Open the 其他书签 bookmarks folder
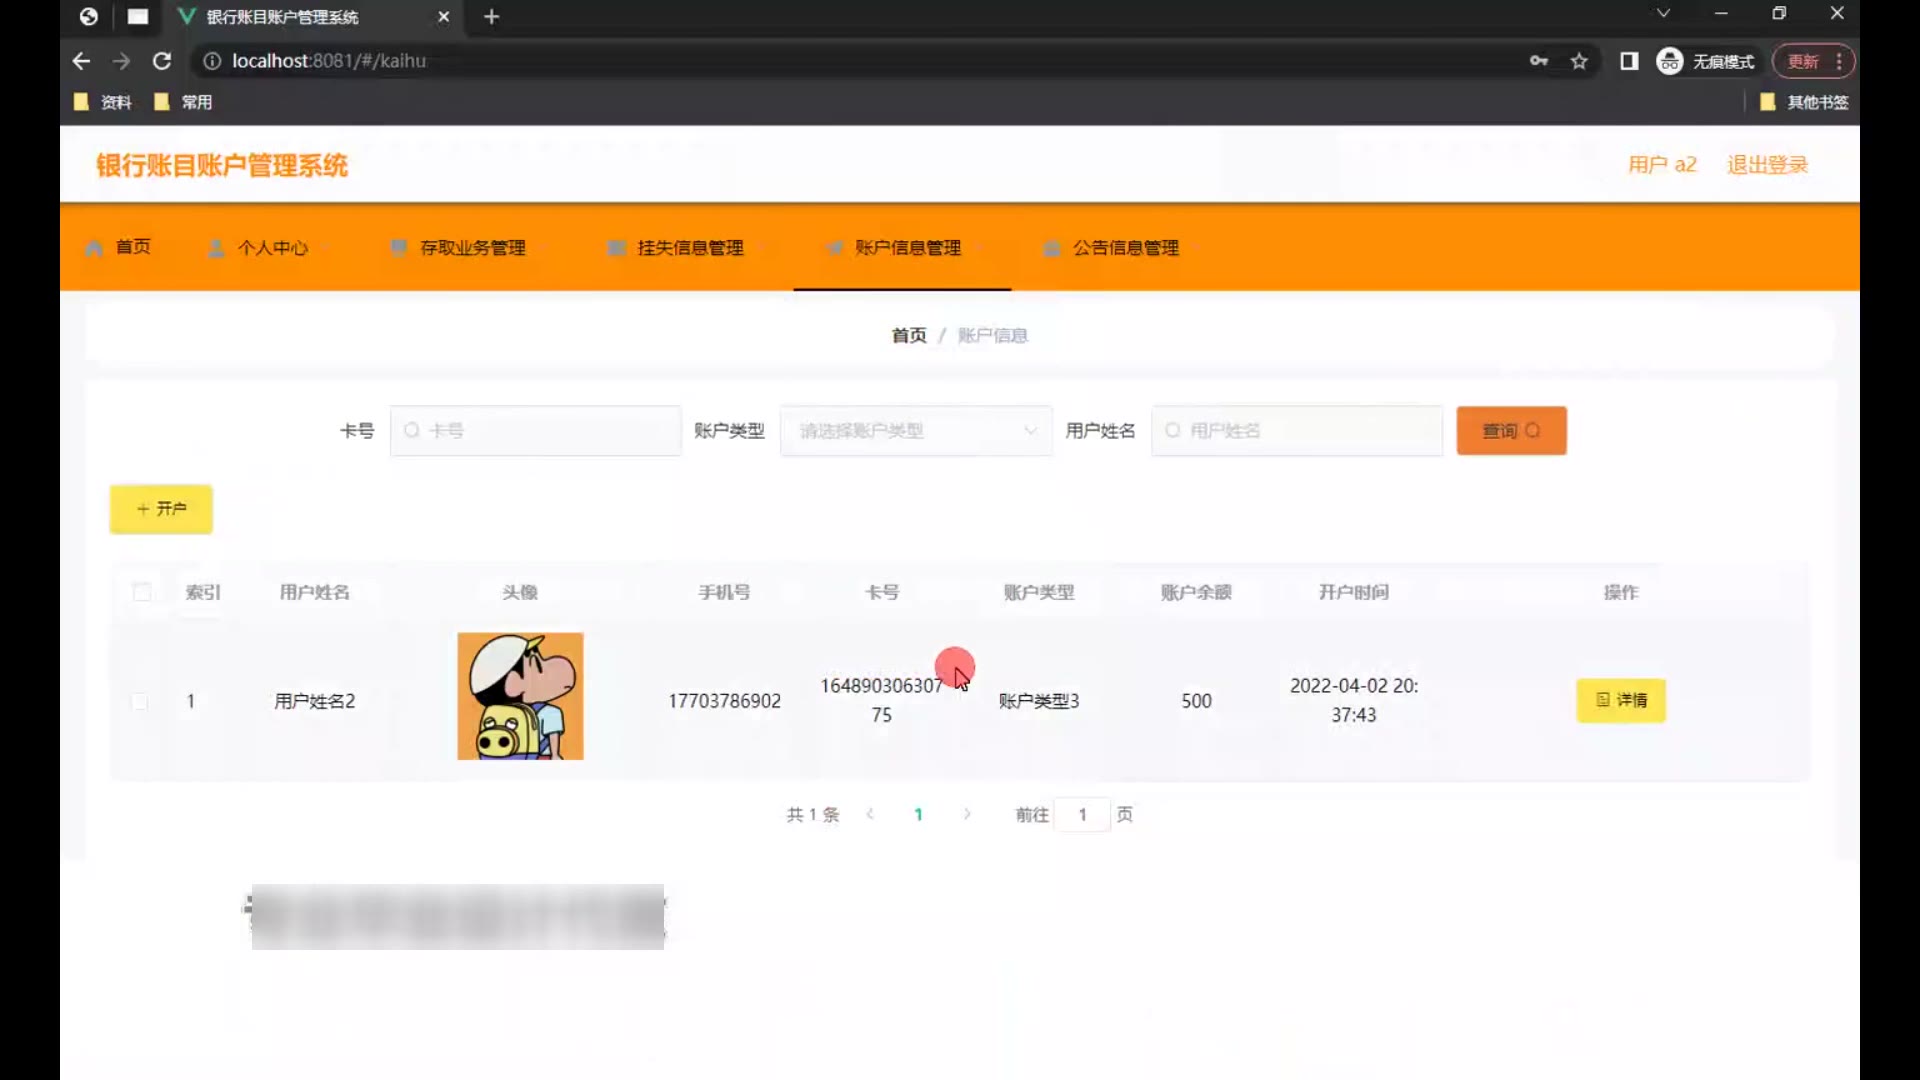1920x1080 pixels. point(1805,102)
